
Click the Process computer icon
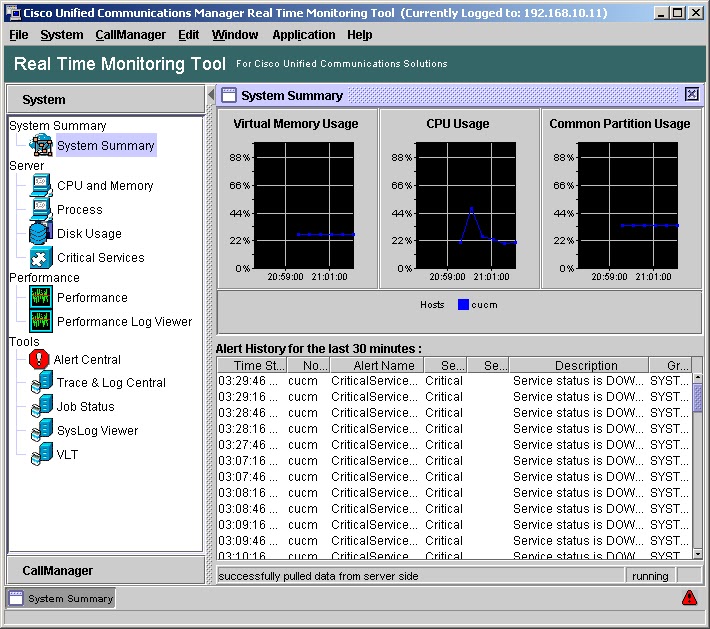[41, 209]
